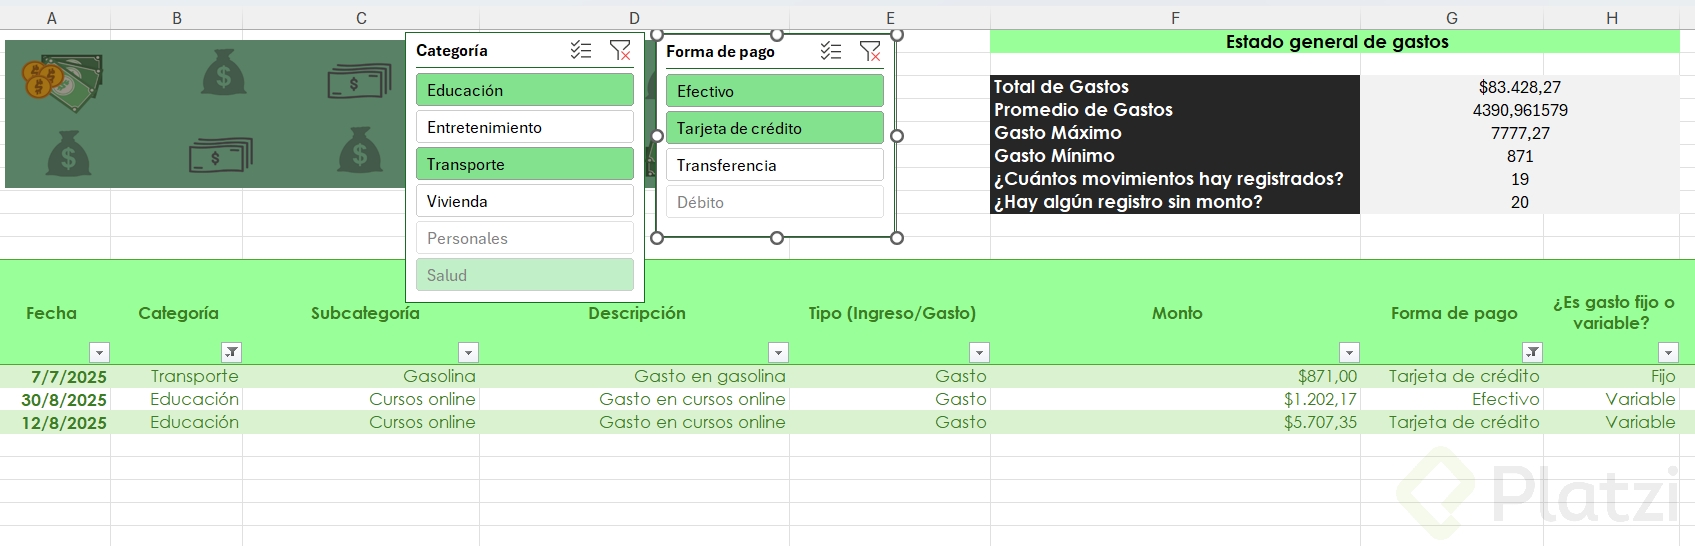The width and height of the screenshot is (1695, 546).
Task: Open the Monto column filter dropdown
Action: 1349,352
